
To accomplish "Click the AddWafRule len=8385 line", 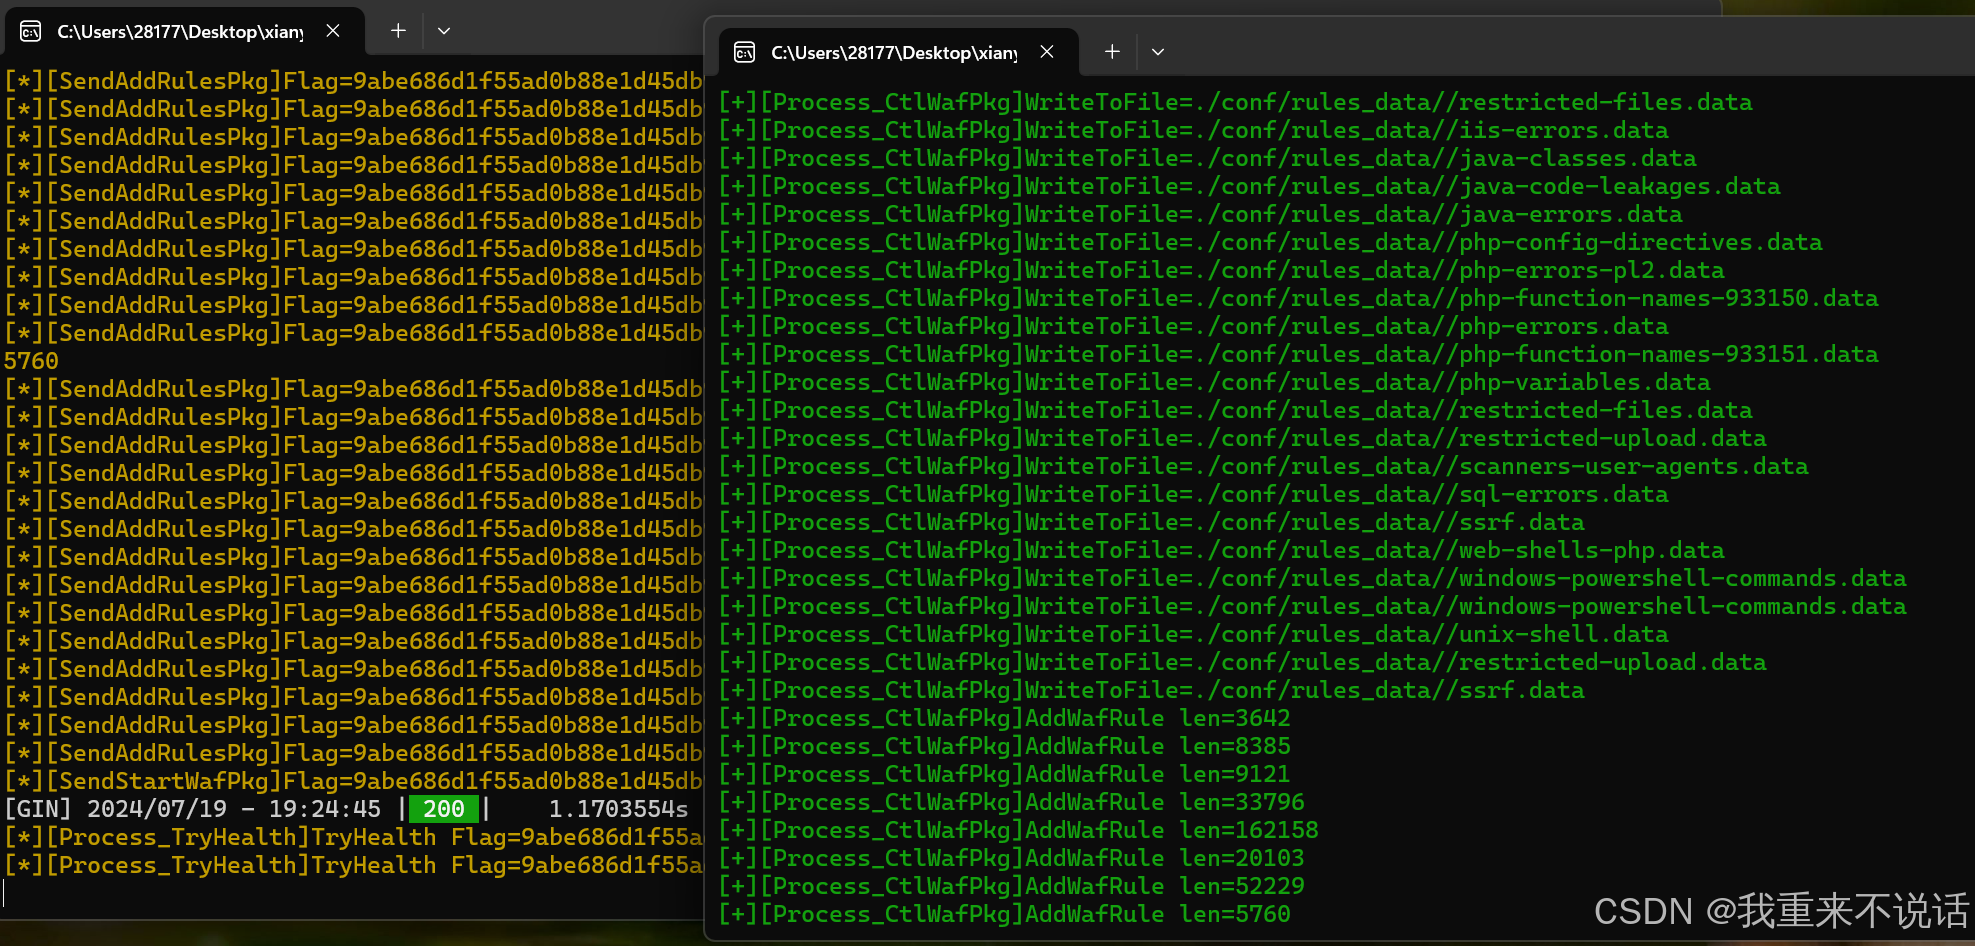I will coord(1005,747).
